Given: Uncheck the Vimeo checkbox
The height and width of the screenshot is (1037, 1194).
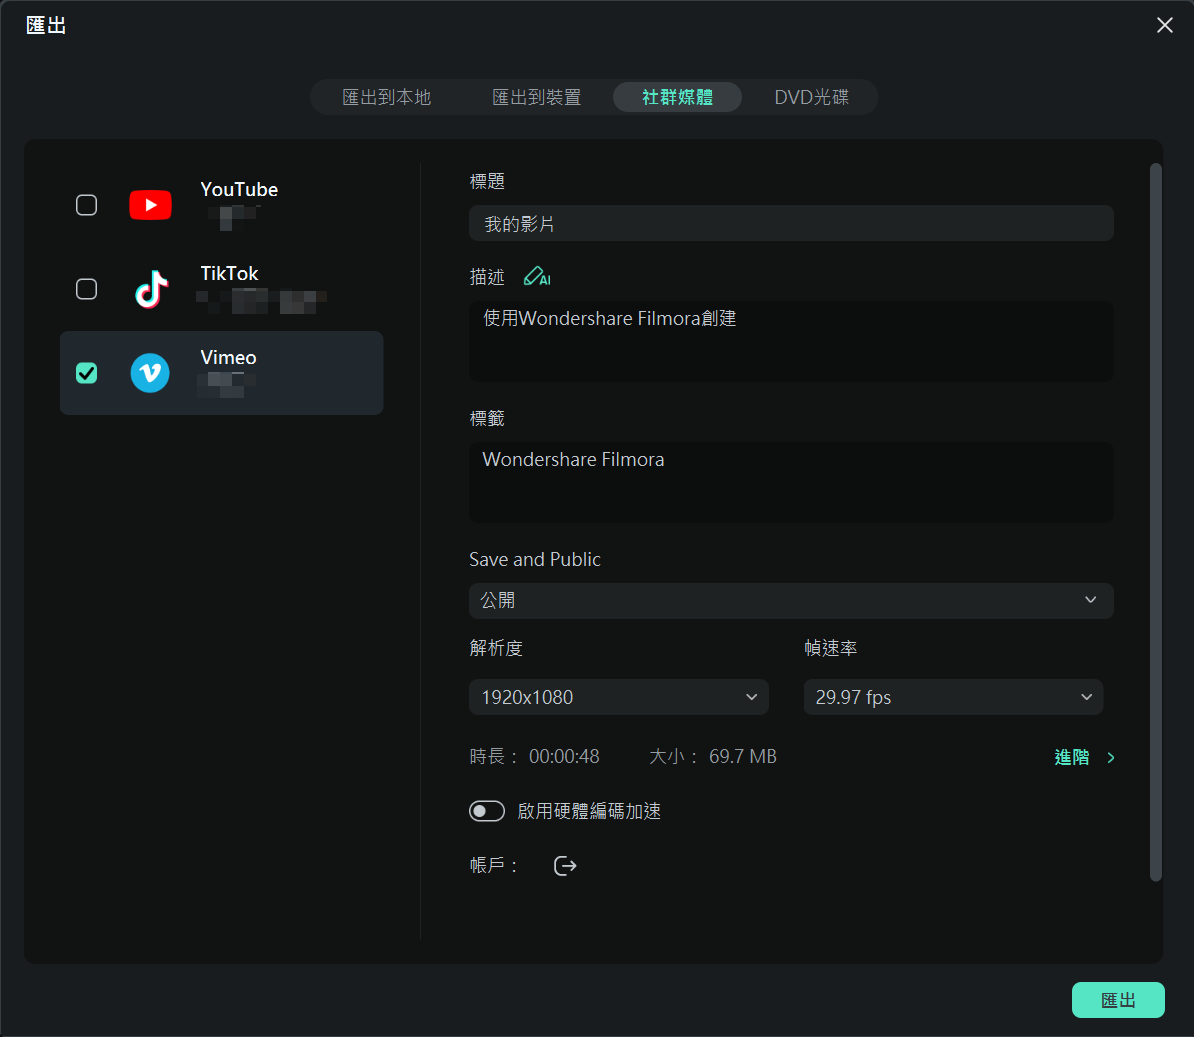Looking at the screenshot, I should click(87, 373).
